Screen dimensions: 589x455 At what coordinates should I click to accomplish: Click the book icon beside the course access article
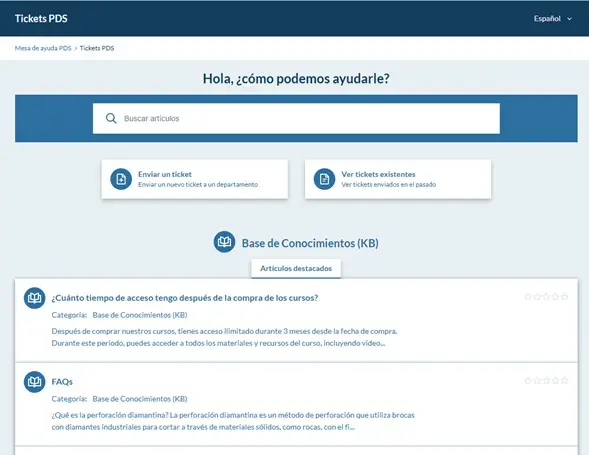point(35,298)
